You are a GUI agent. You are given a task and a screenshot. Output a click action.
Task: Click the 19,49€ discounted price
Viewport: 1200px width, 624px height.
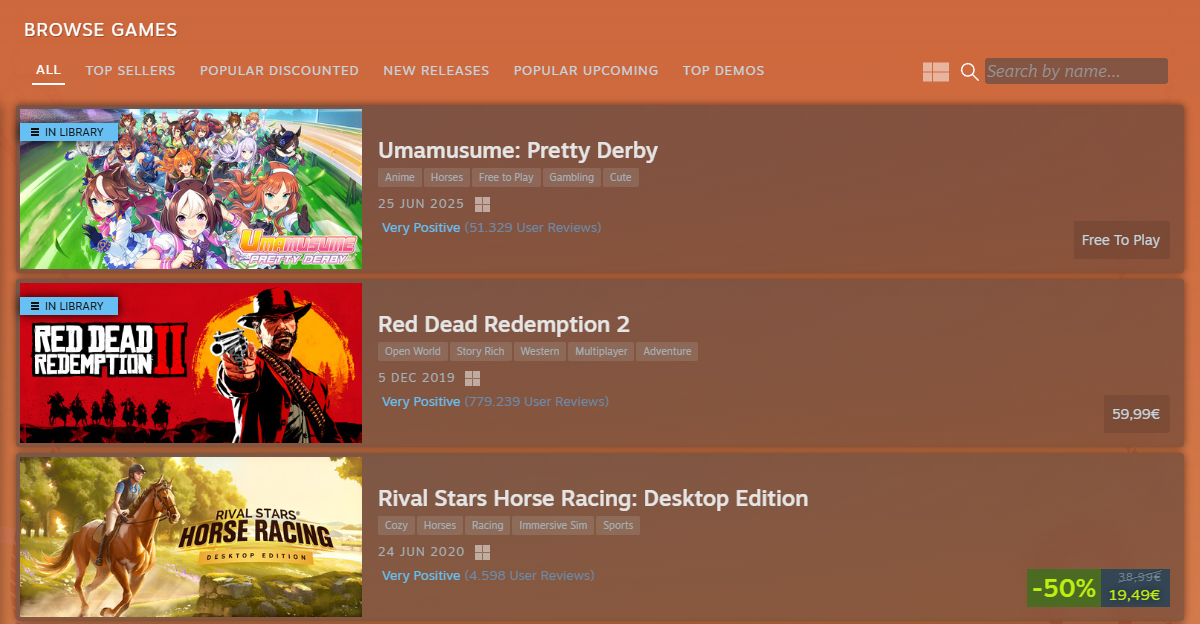coord(1134,595)
